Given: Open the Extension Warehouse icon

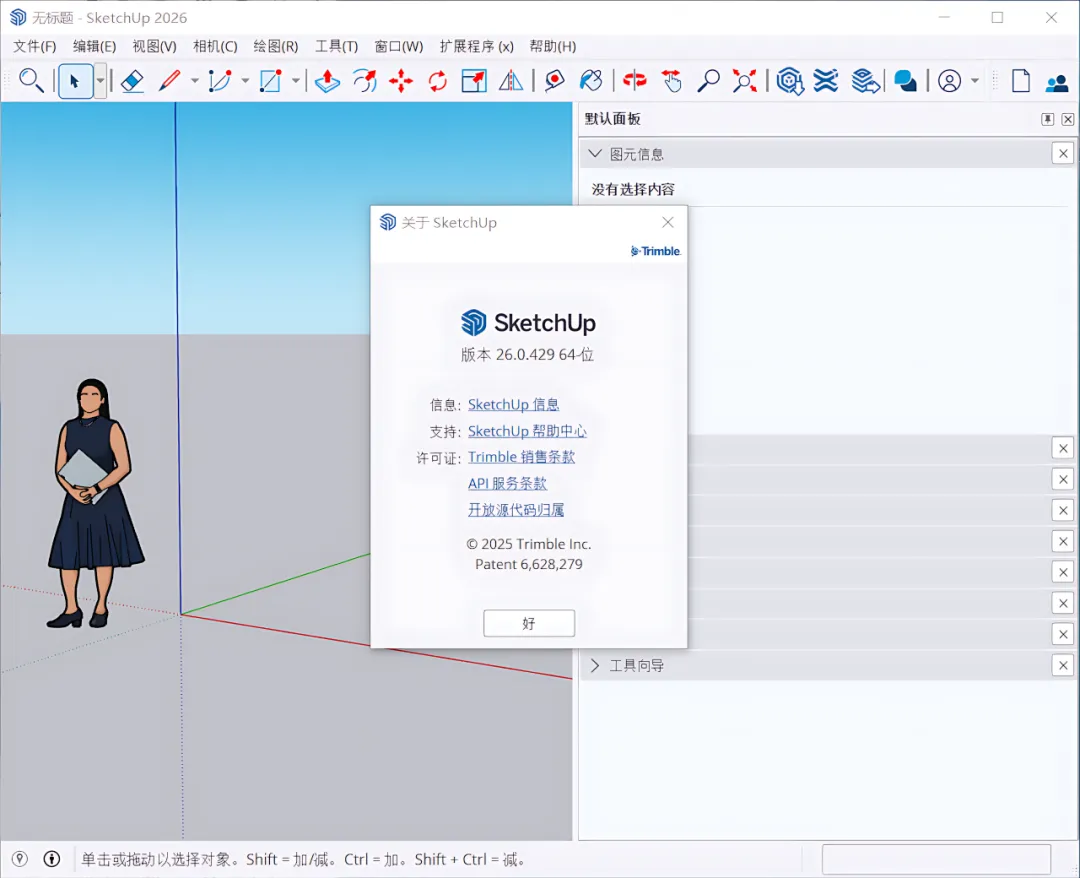Looking at the screenshot, I should pos(826,81).
